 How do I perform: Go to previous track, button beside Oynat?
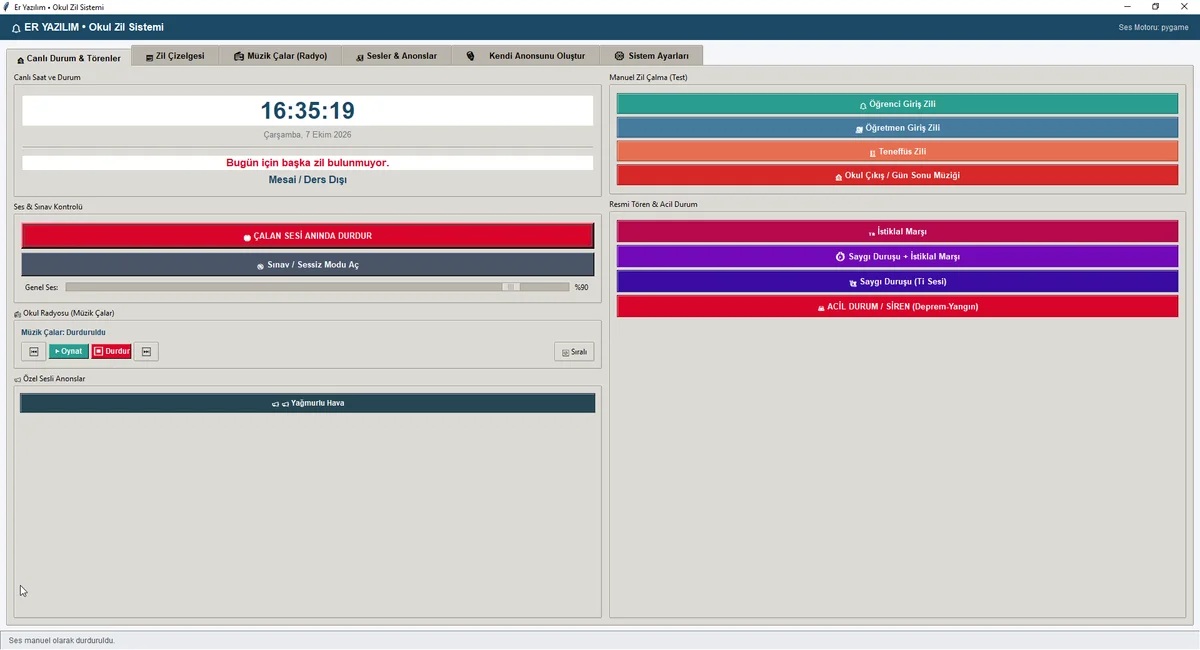34,351
